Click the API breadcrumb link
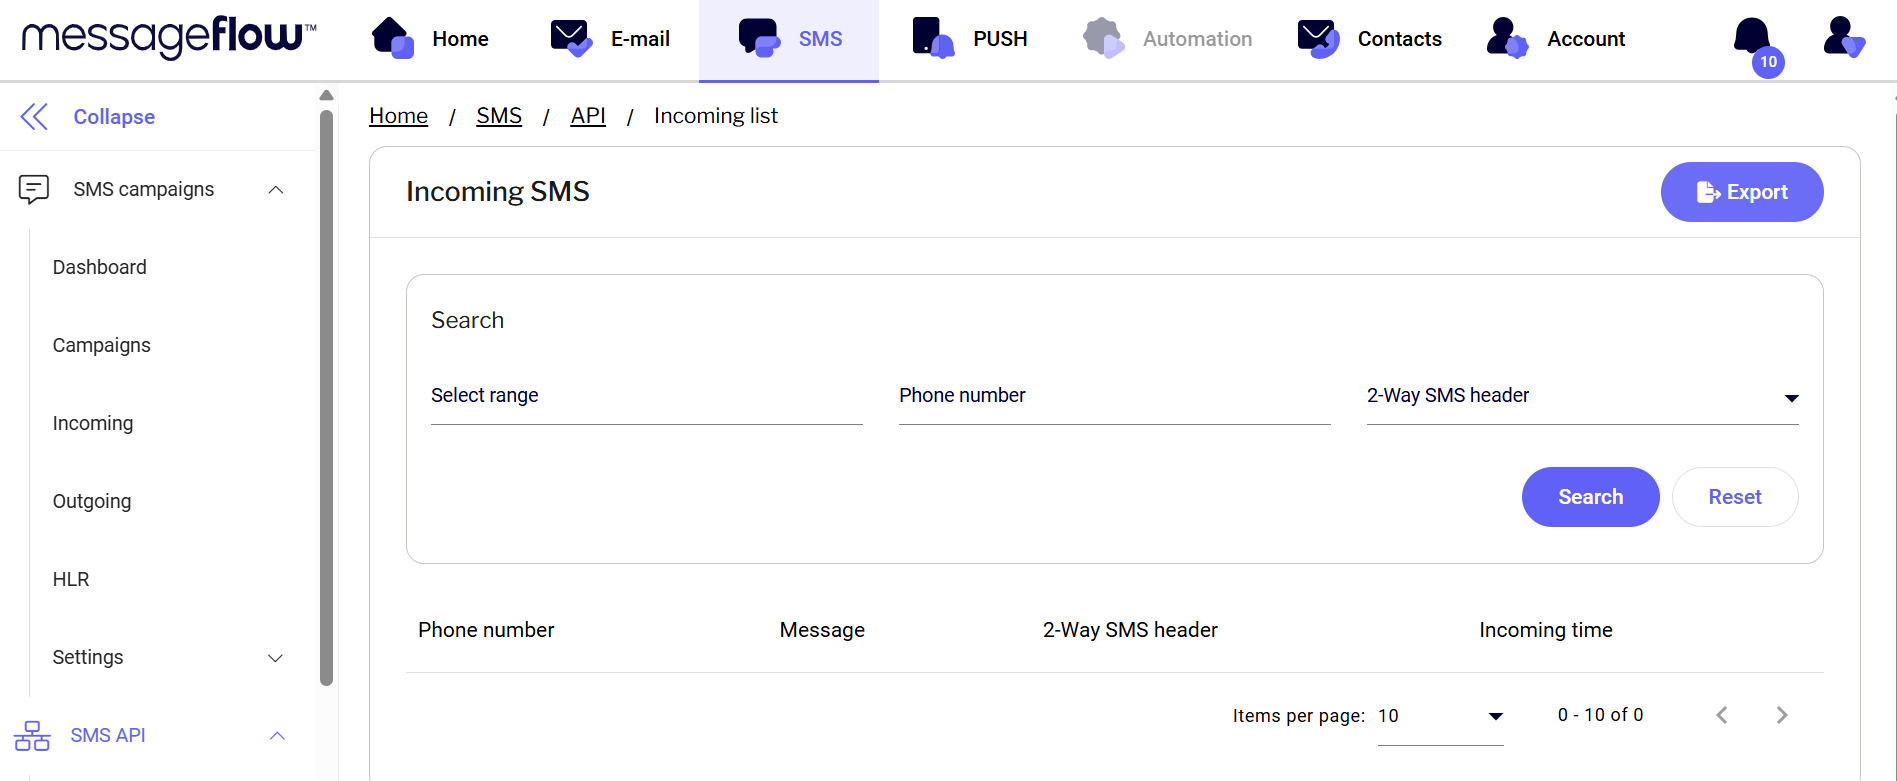 (x=588, y=116)
